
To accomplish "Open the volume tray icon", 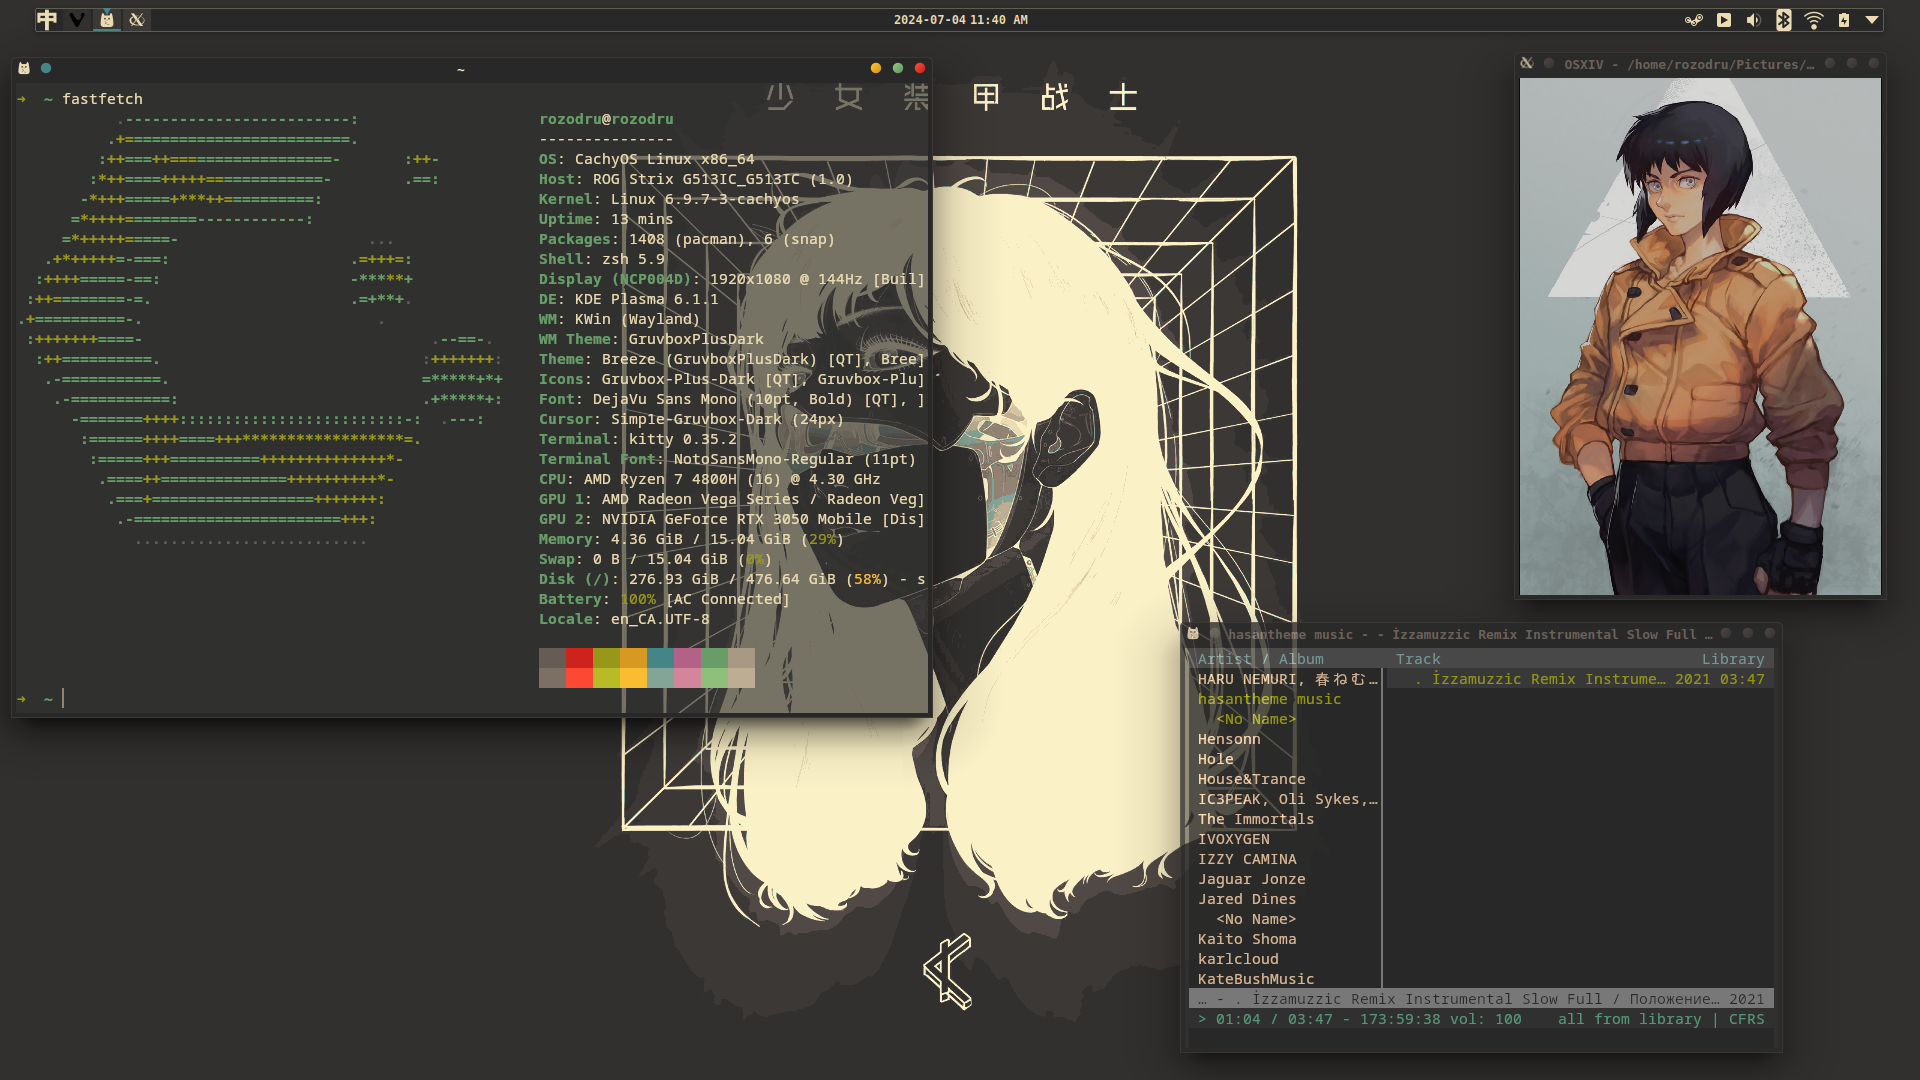I will tap(1753, 19).
